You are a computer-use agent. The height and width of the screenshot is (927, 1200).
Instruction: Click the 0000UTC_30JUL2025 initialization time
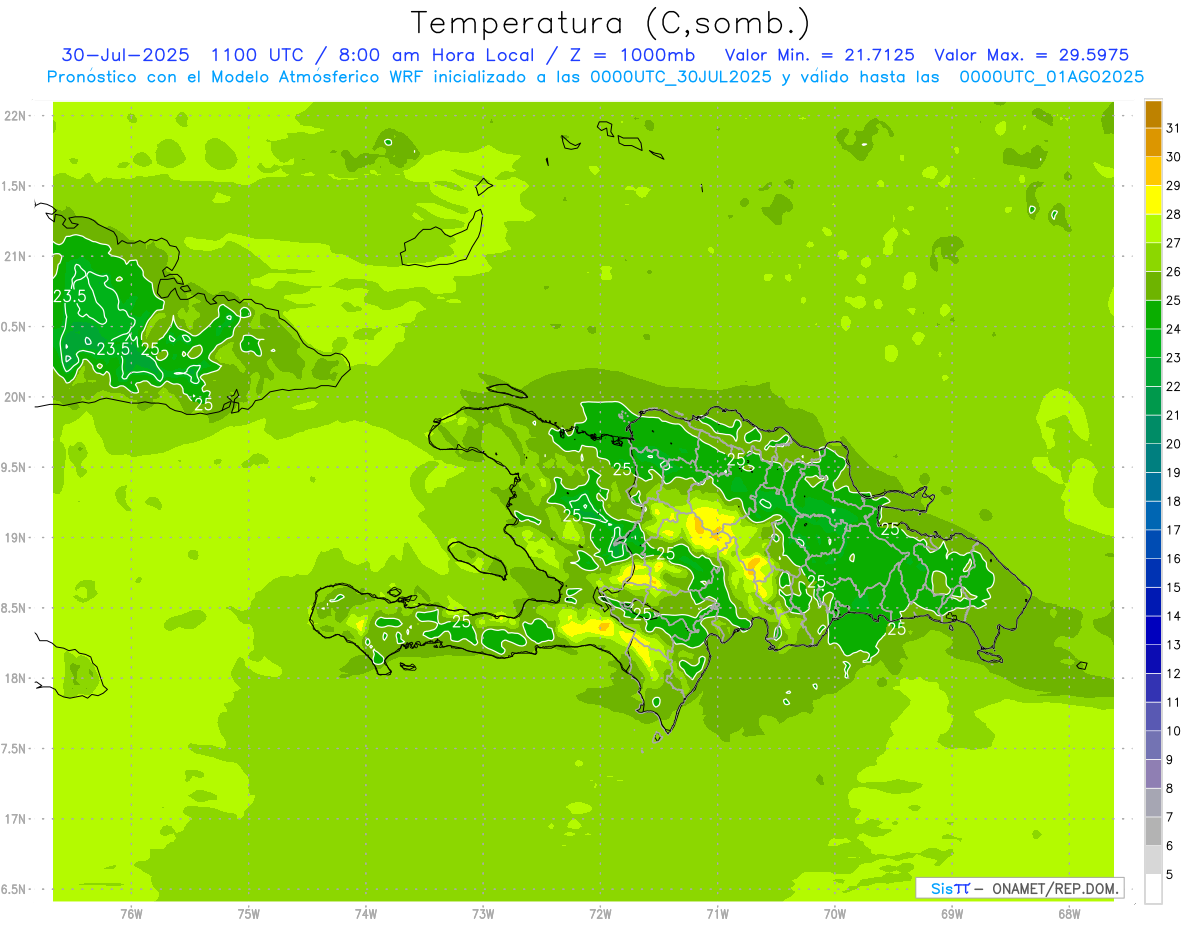click(x=681, y=77)
